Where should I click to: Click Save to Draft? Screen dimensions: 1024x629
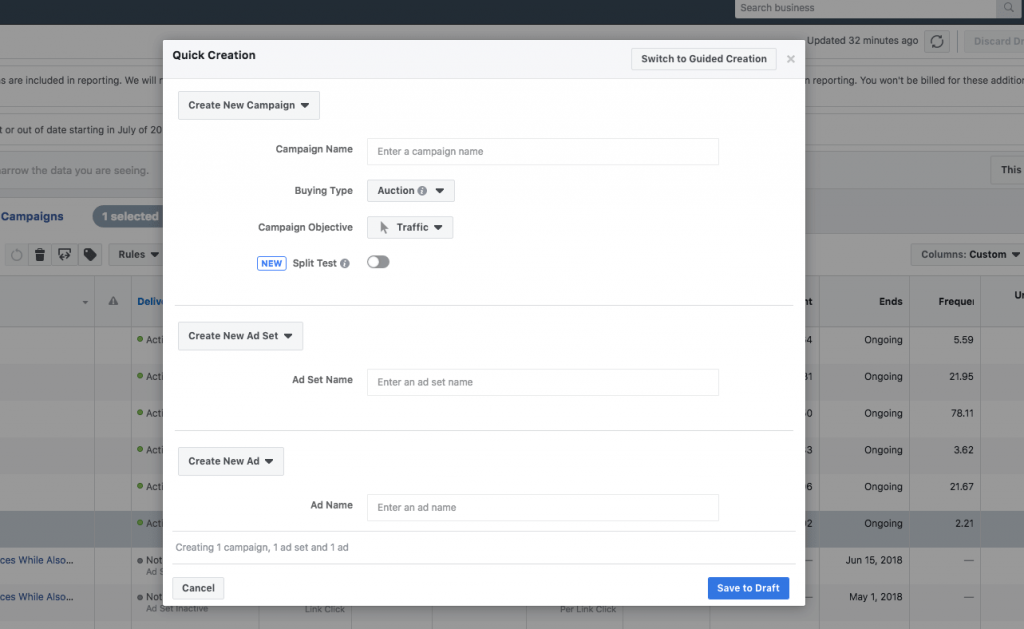748,588
